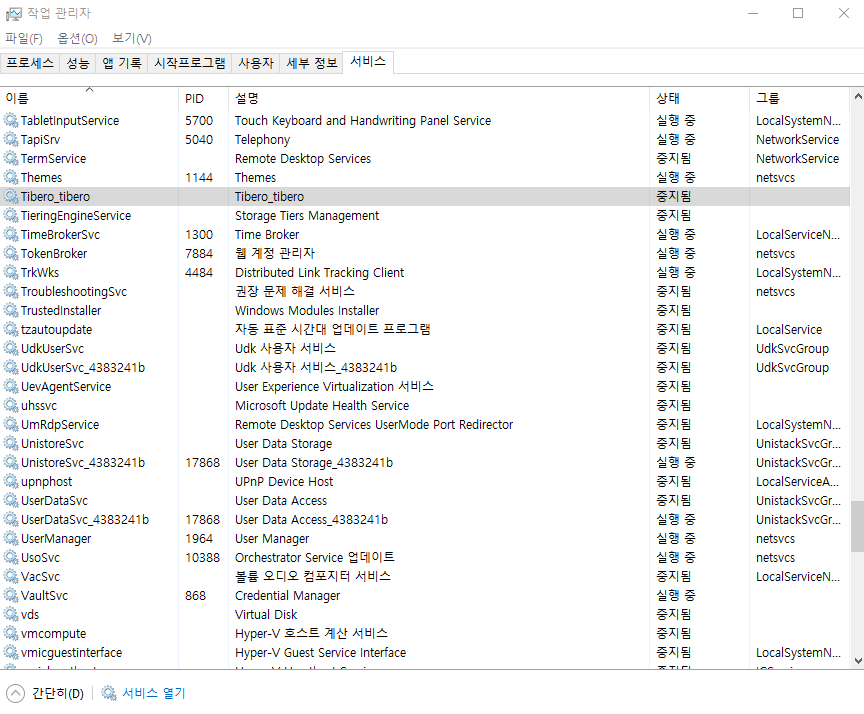Sort by the 설명 column header
Viewport: 864px width, 714px height.
tap(439, 99)
